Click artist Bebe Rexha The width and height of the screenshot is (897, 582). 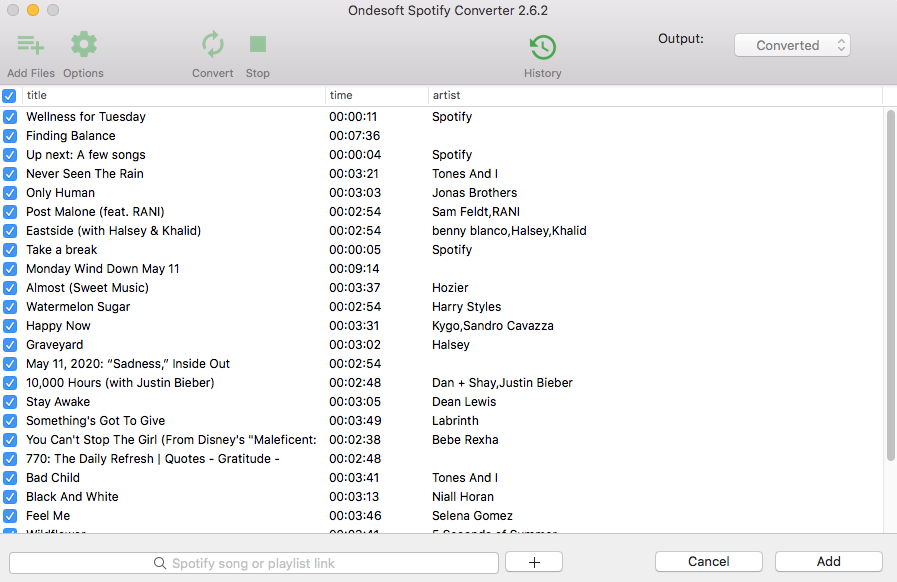465,440
